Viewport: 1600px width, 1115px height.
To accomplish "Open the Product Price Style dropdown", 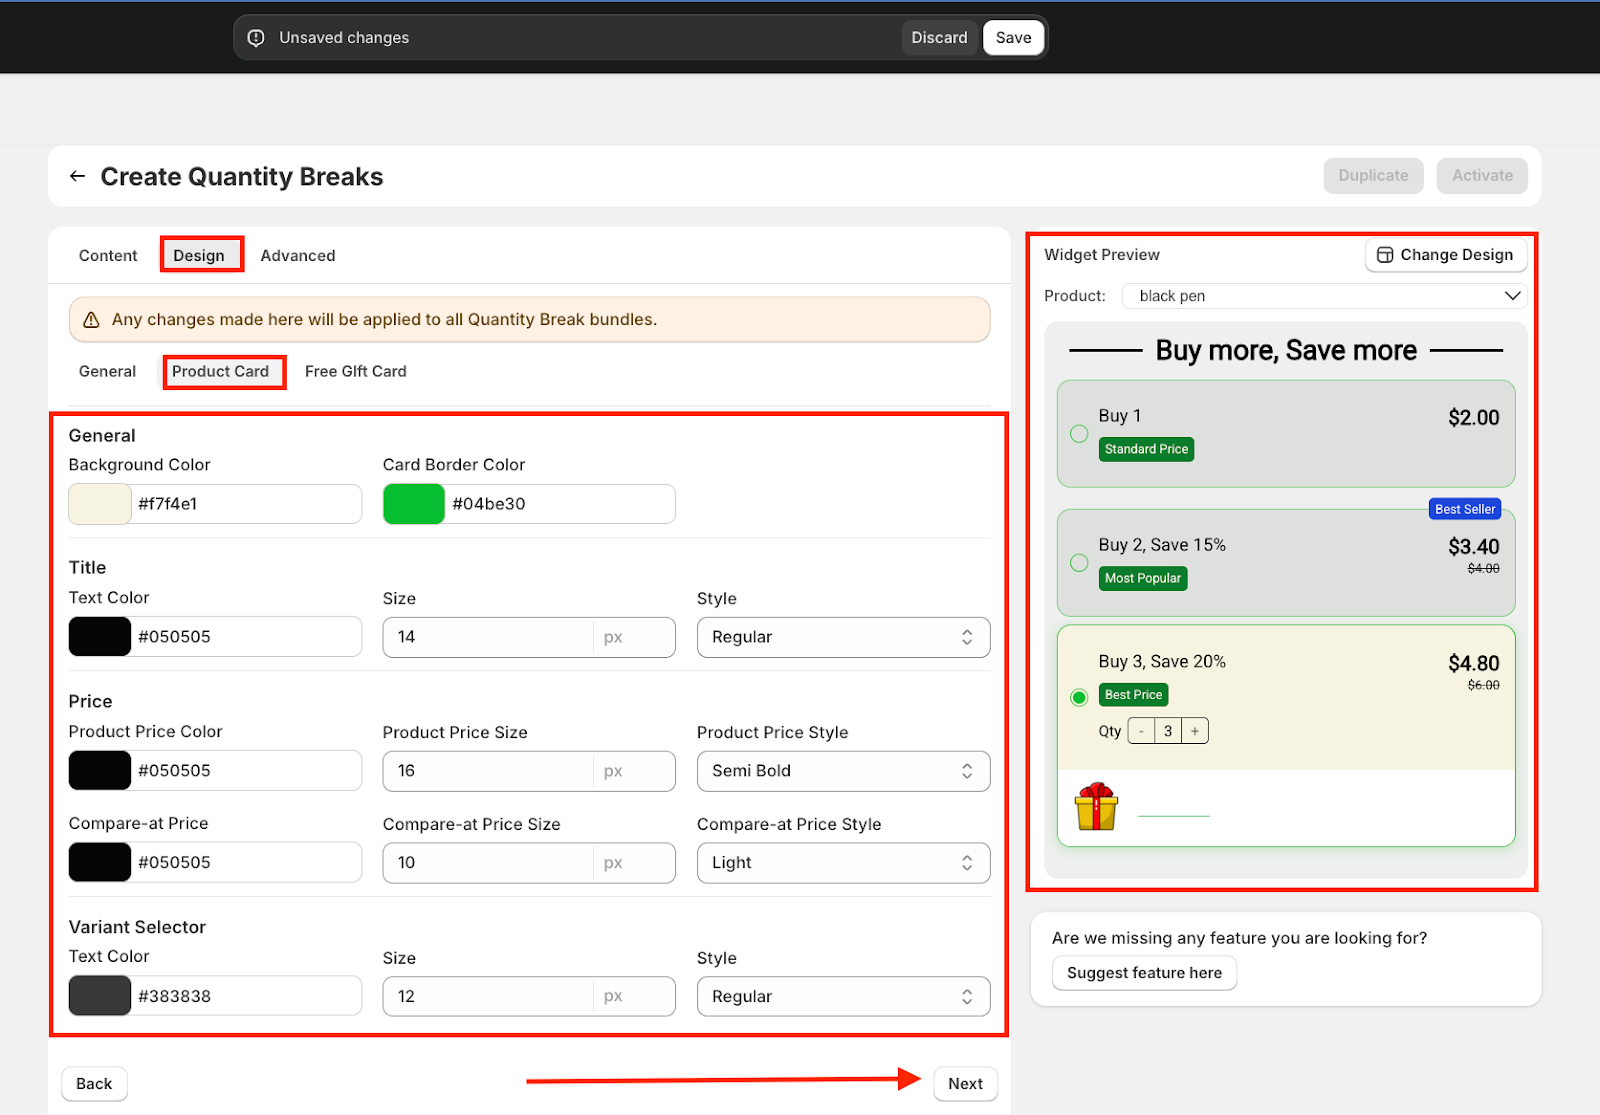I will pos(842,771).
